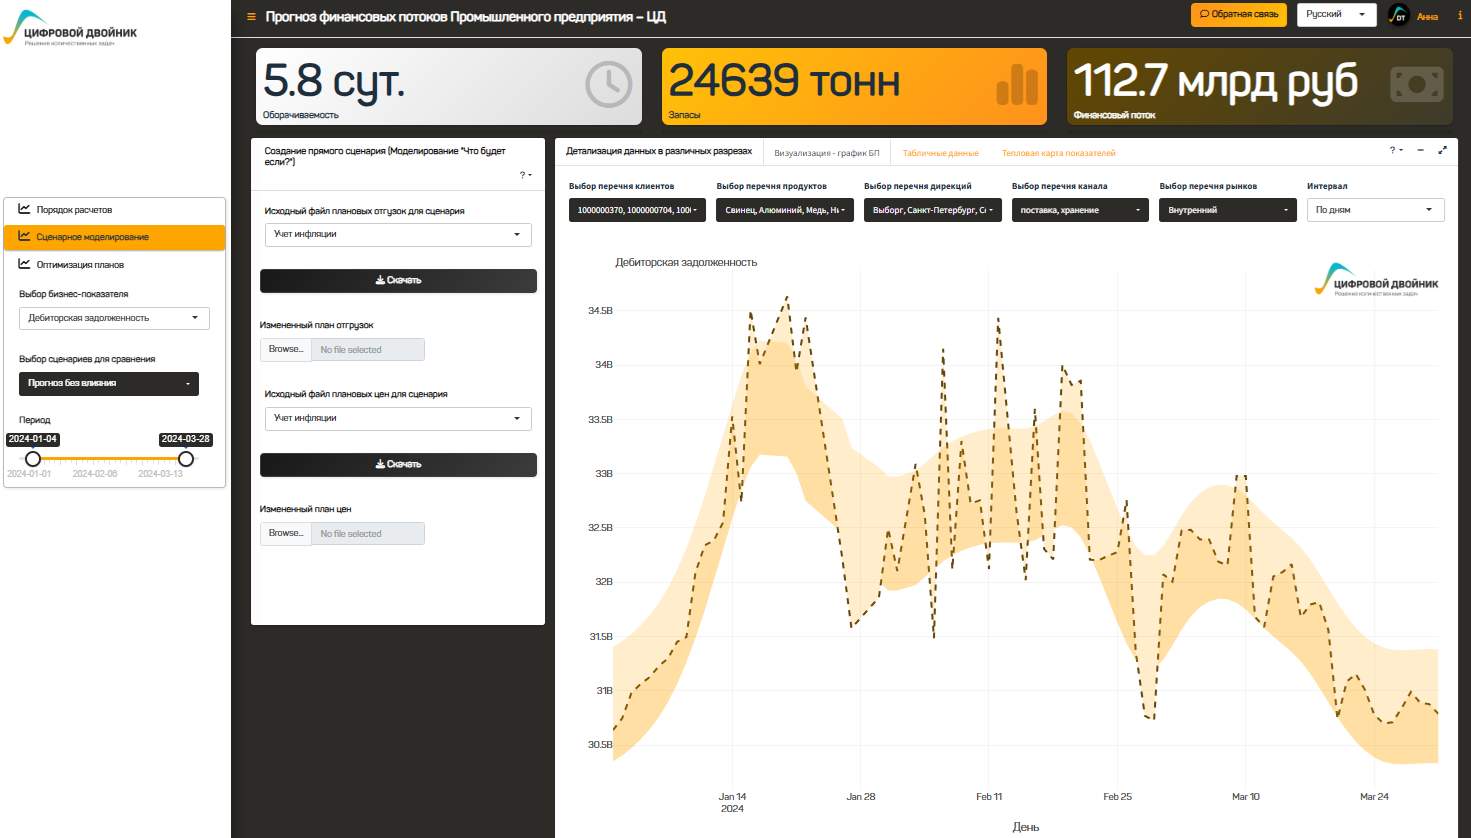Open help in the scenario creation panel
The image size is (1471, 838).
(x=525, y=176)
